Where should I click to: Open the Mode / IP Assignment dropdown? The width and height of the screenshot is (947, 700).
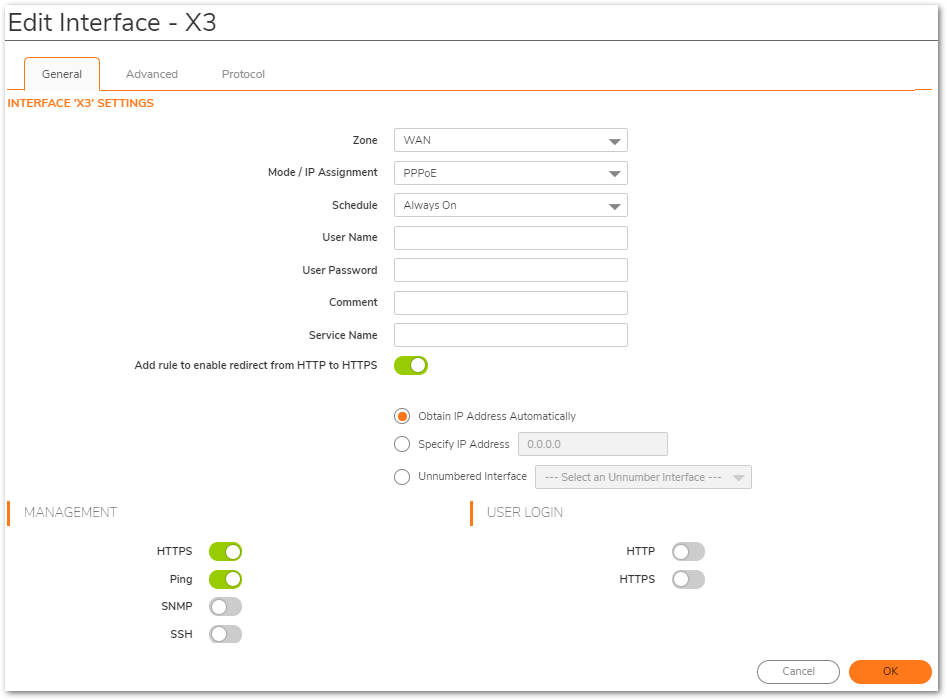[x=510, y=173]
